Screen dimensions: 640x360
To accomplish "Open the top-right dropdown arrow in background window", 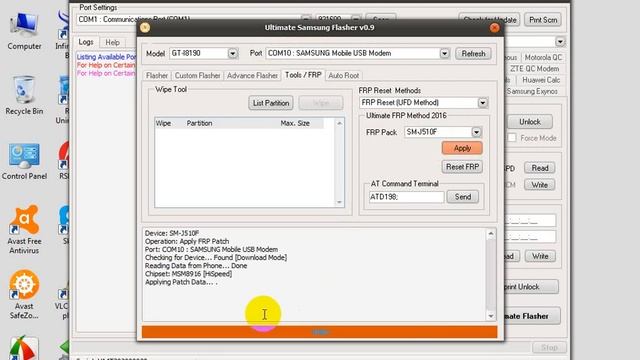I will click(560, 41).
